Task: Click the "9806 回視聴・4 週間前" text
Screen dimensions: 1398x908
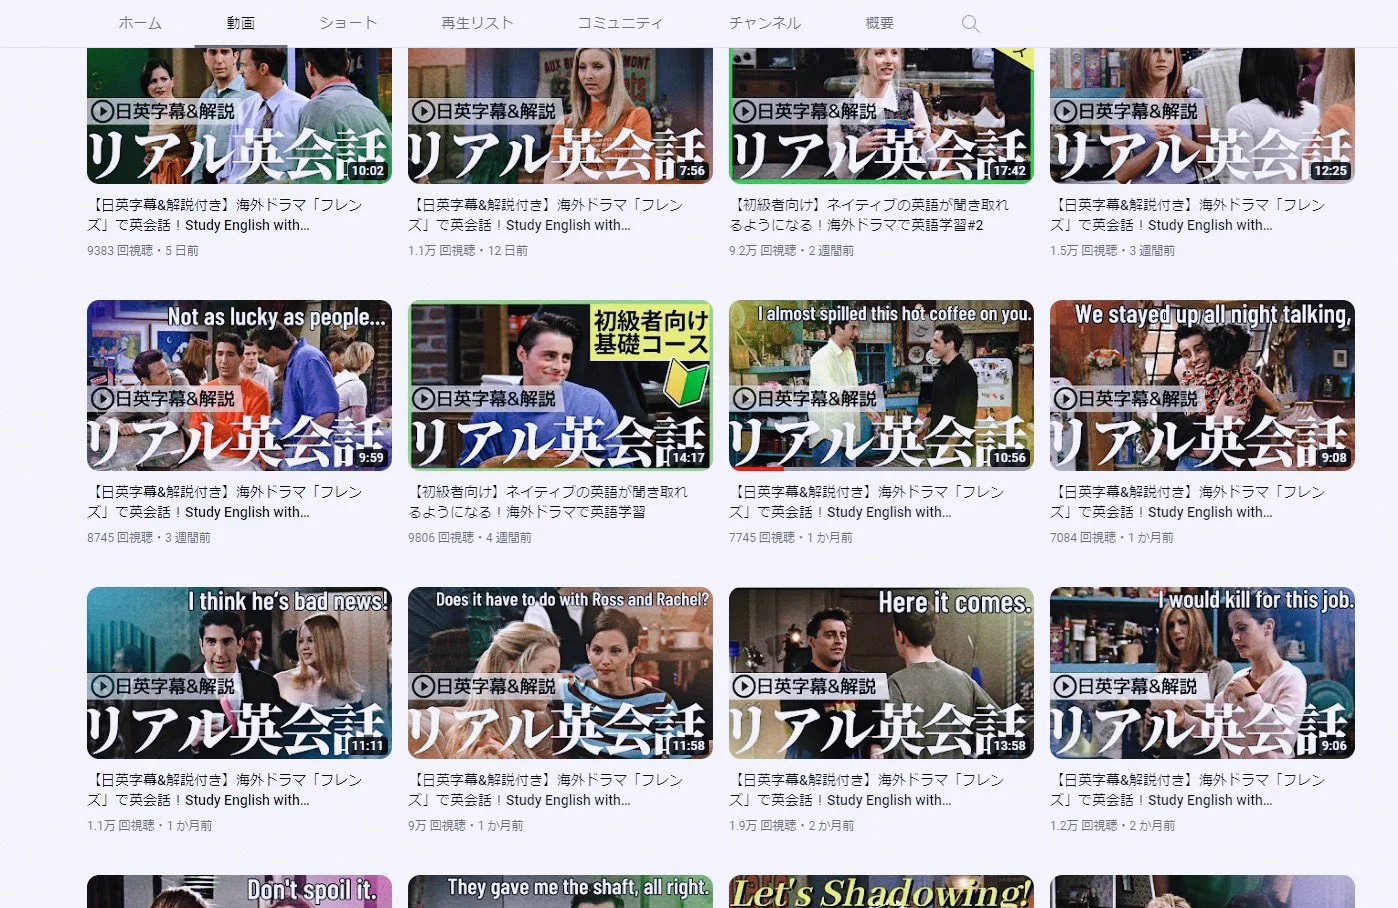Action: 470,538
